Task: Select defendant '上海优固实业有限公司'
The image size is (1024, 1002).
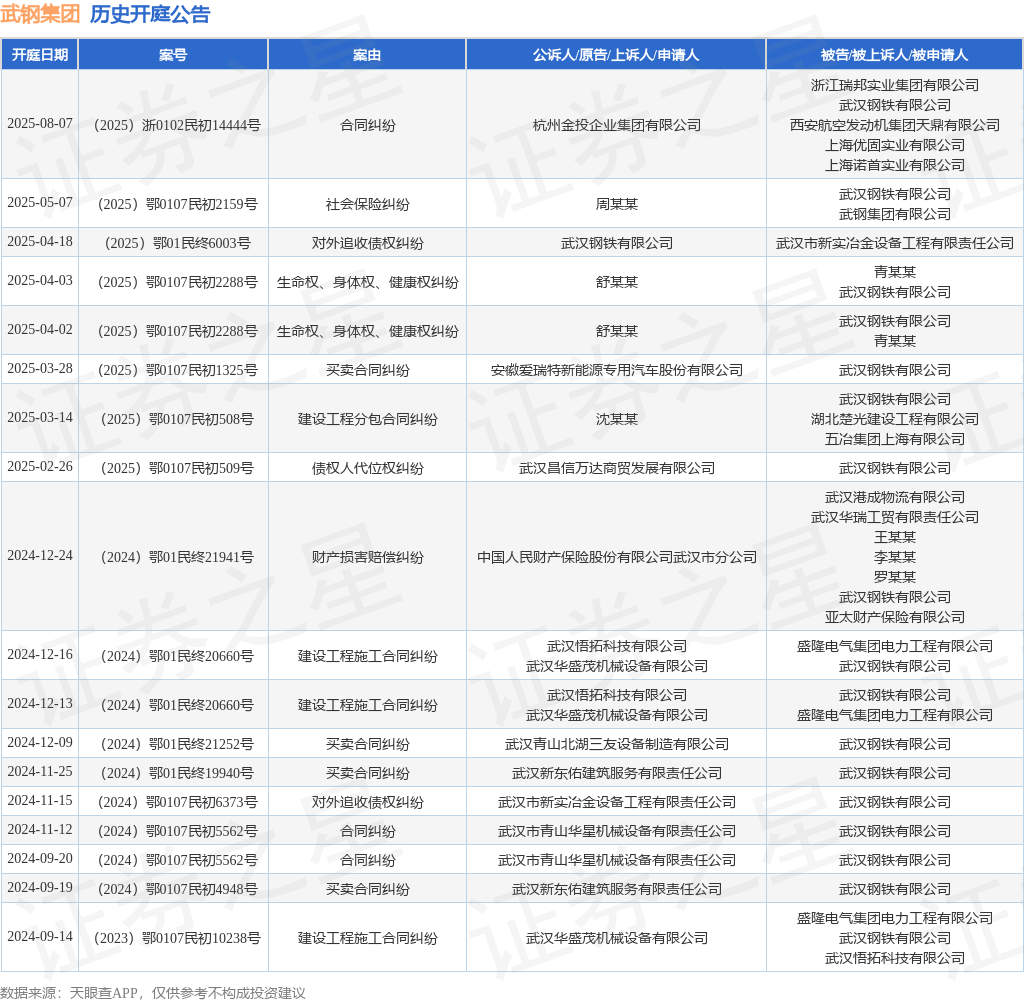Action: (895, 145)
